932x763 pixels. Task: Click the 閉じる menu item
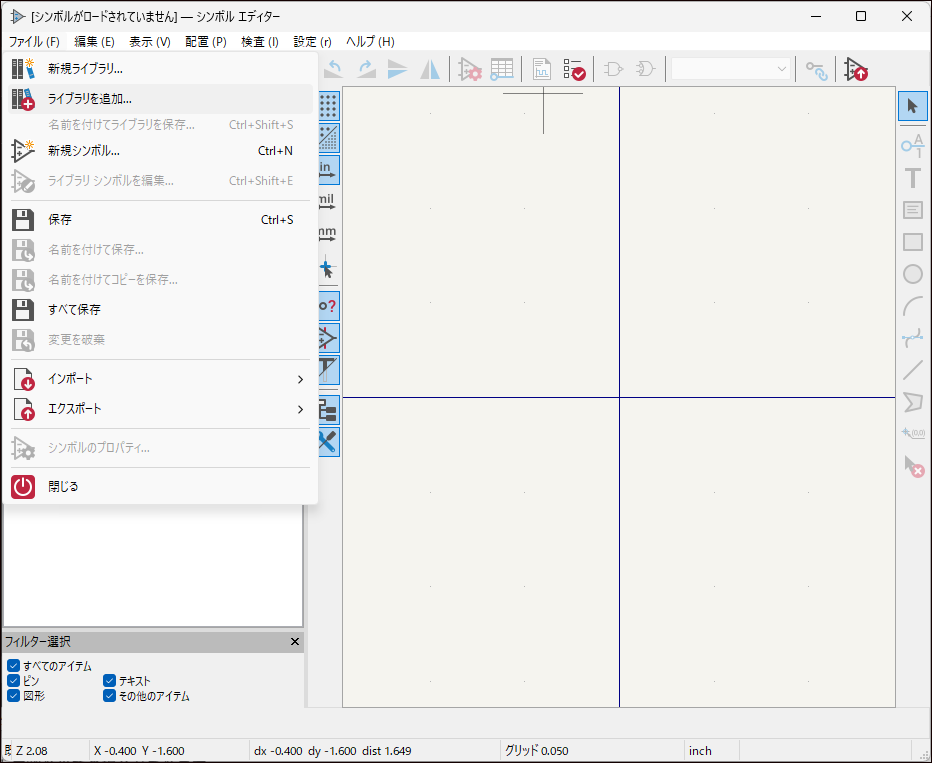click(x=63, y=487)
